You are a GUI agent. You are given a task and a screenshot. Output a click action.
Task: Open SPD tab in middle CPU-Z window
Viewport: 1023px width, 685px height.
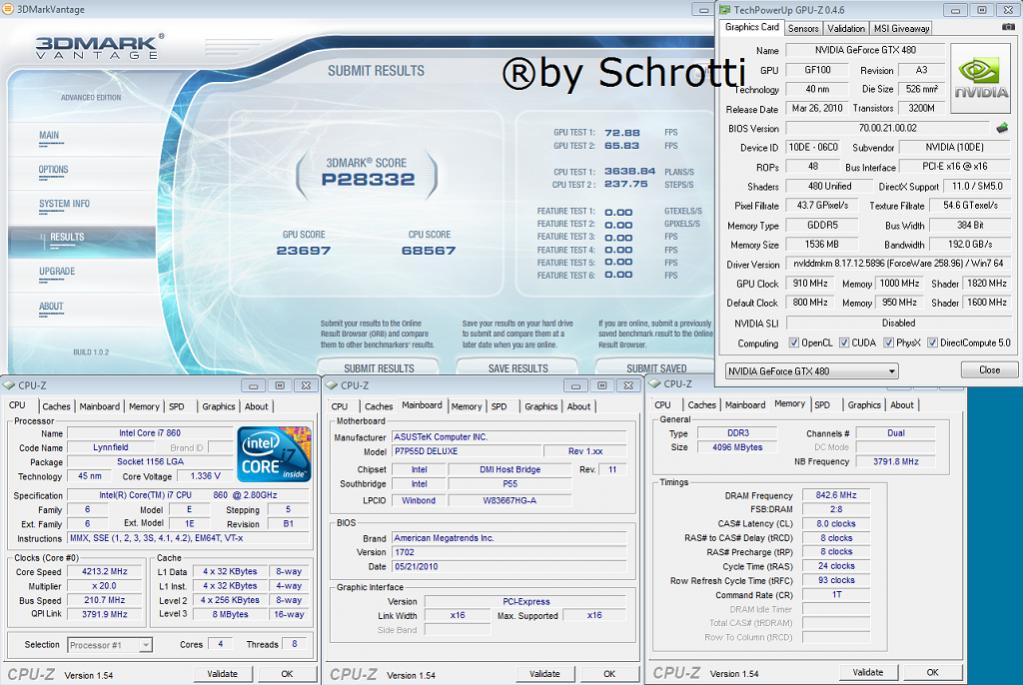(499, 406)
